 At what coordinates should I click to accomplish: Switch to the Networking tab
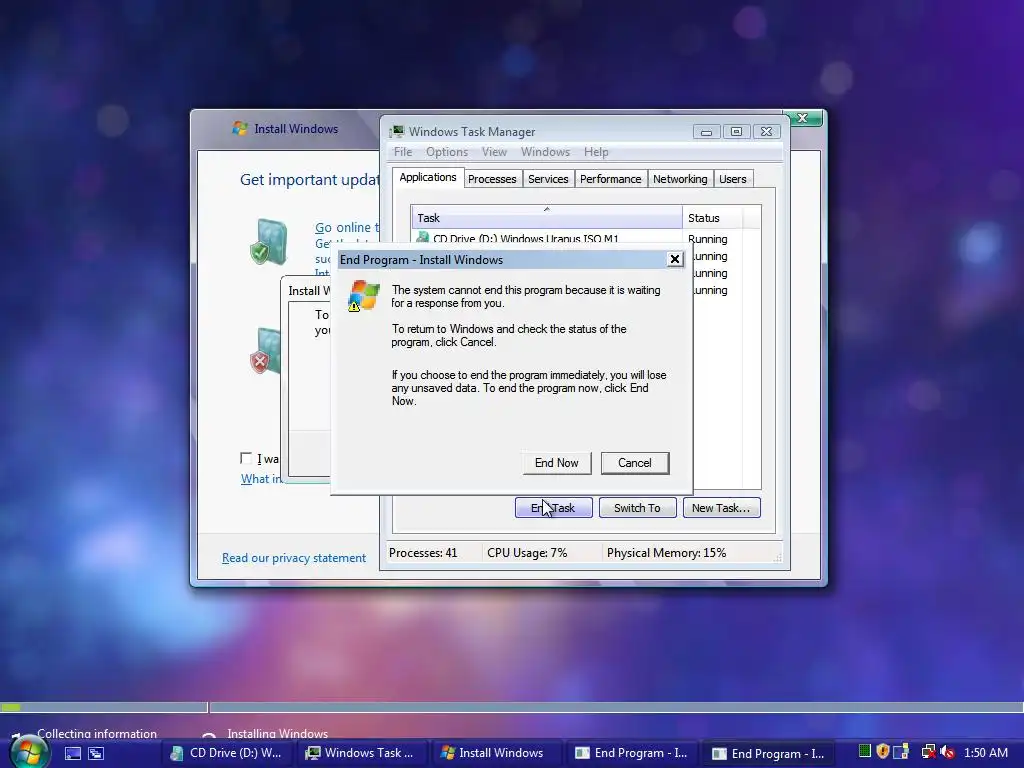(x=680, y=179)
